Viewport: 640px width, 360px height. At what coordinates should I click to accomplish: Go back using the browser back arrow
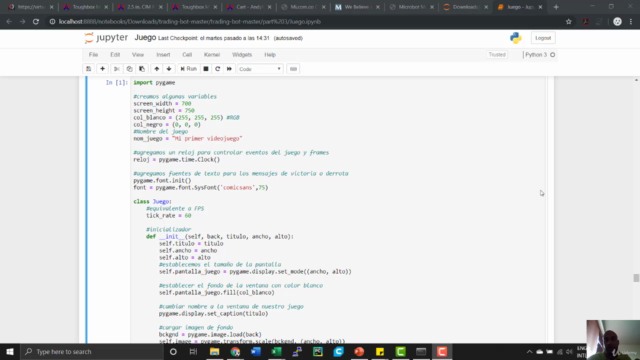(9, 22)
